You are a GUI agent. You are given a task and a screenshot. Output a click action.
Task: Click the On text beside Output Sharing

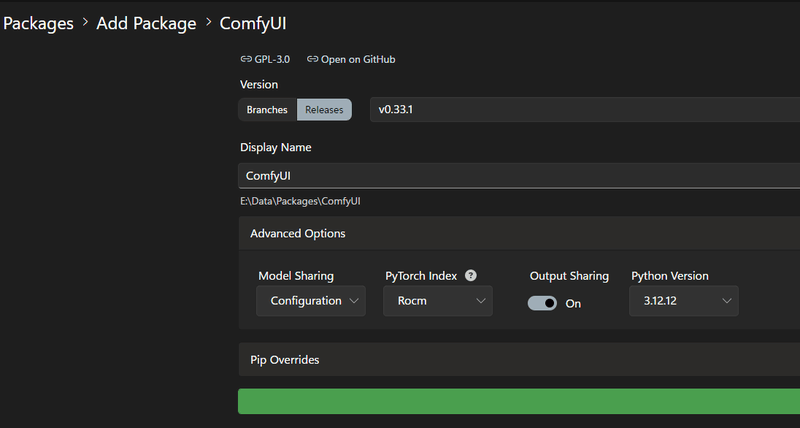pos(573,304)
